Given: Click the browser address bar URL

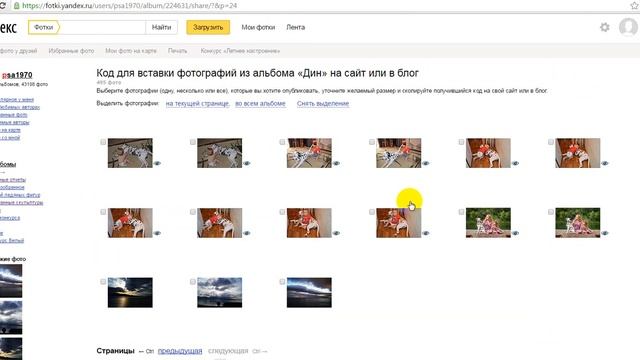Looking at the screenshot, I should click(x=129, y=6).
